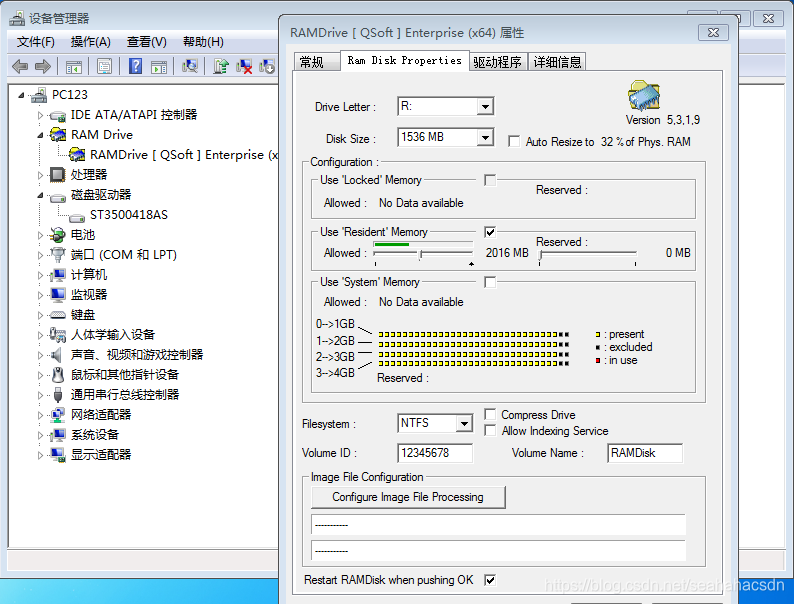Click the ST3500418AS disk drive icon
Image resolution: width=794 pixels, height=604 pixels.
click(76, 217)
